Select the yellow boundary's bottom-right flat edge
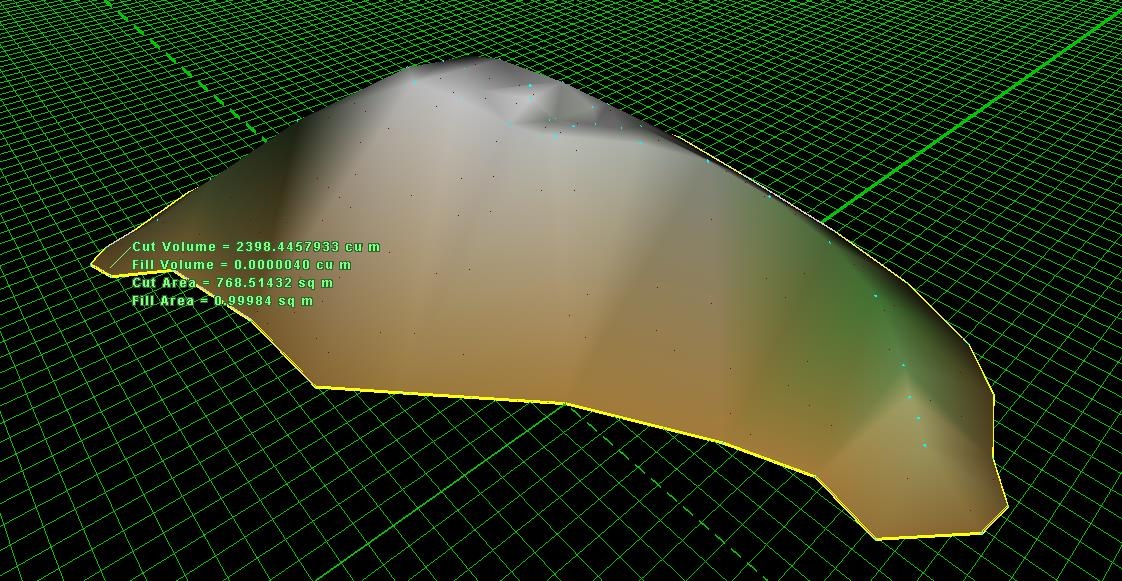The image size is (1122, 581). pyautogui.click(x=930, y=536)
